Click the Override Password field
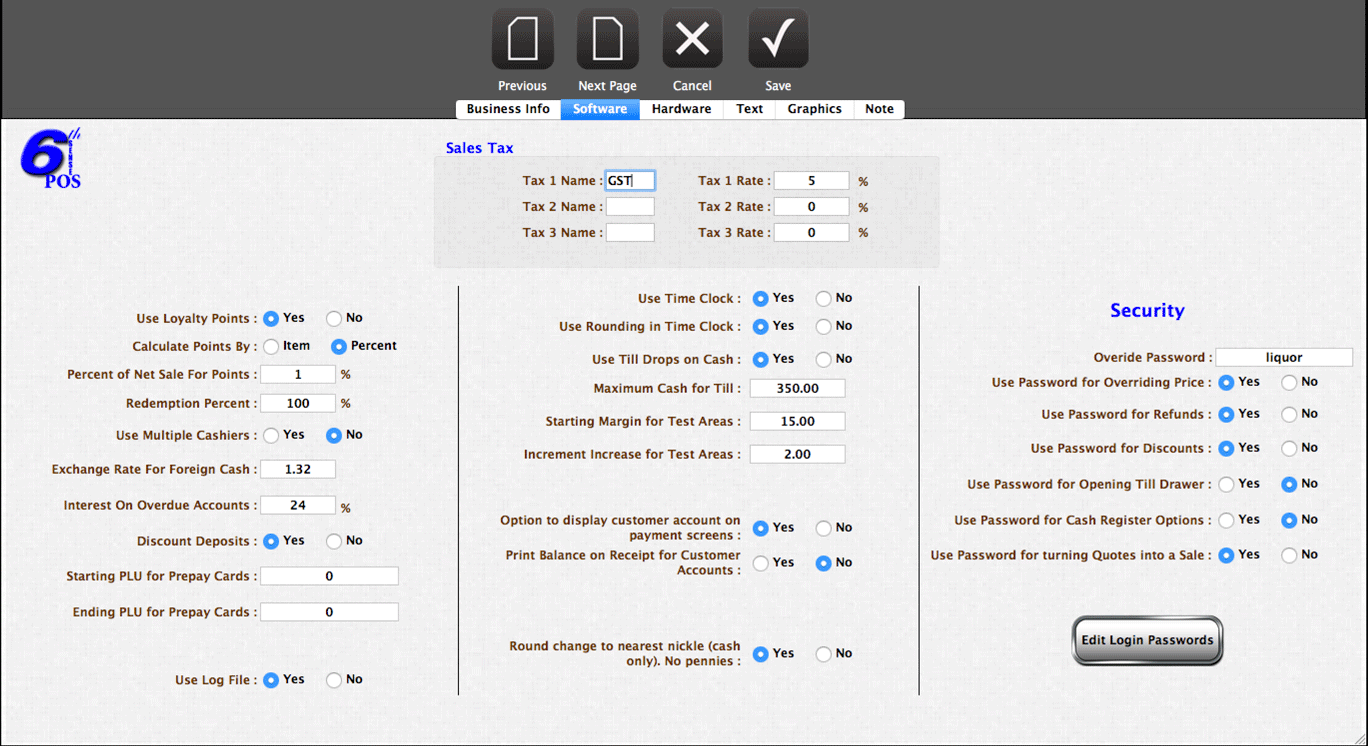1368x746 pixels. [x=1284, y=357]
